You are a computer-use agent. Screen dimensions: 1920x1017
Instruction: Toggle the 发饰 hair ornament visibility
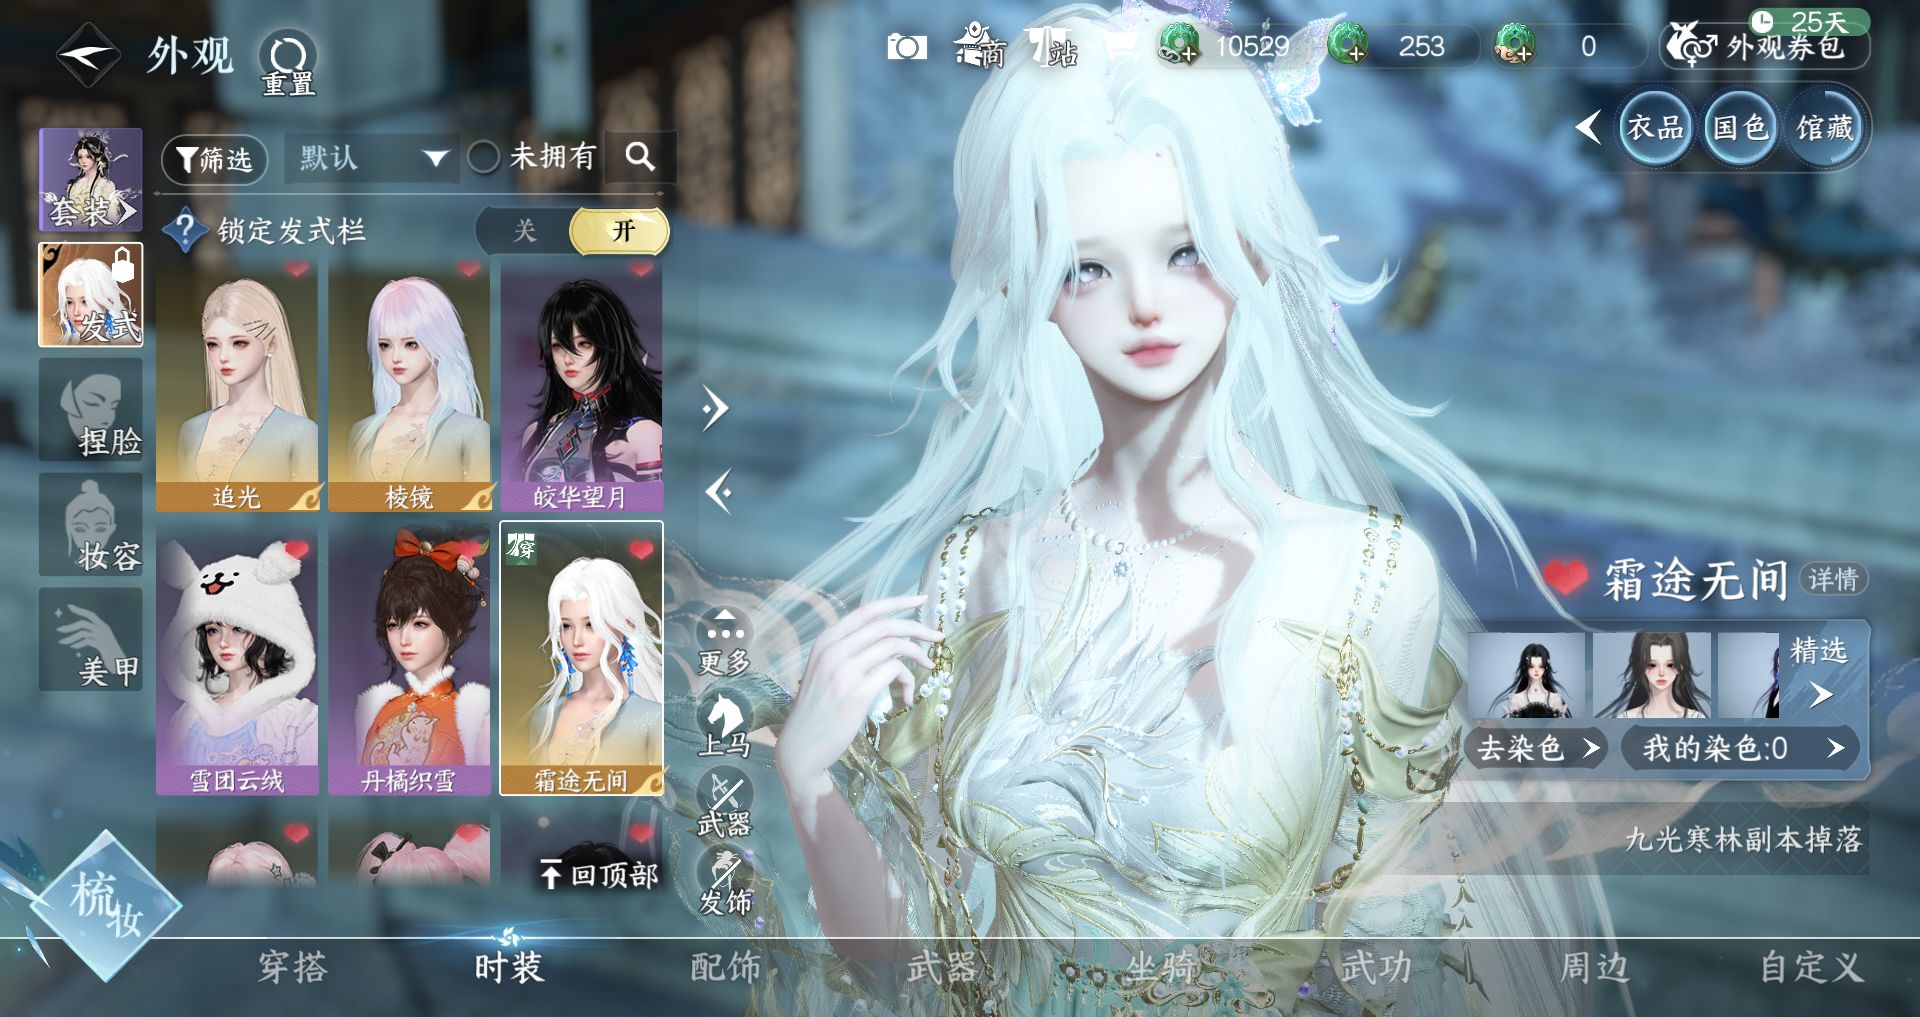(724, 882)
